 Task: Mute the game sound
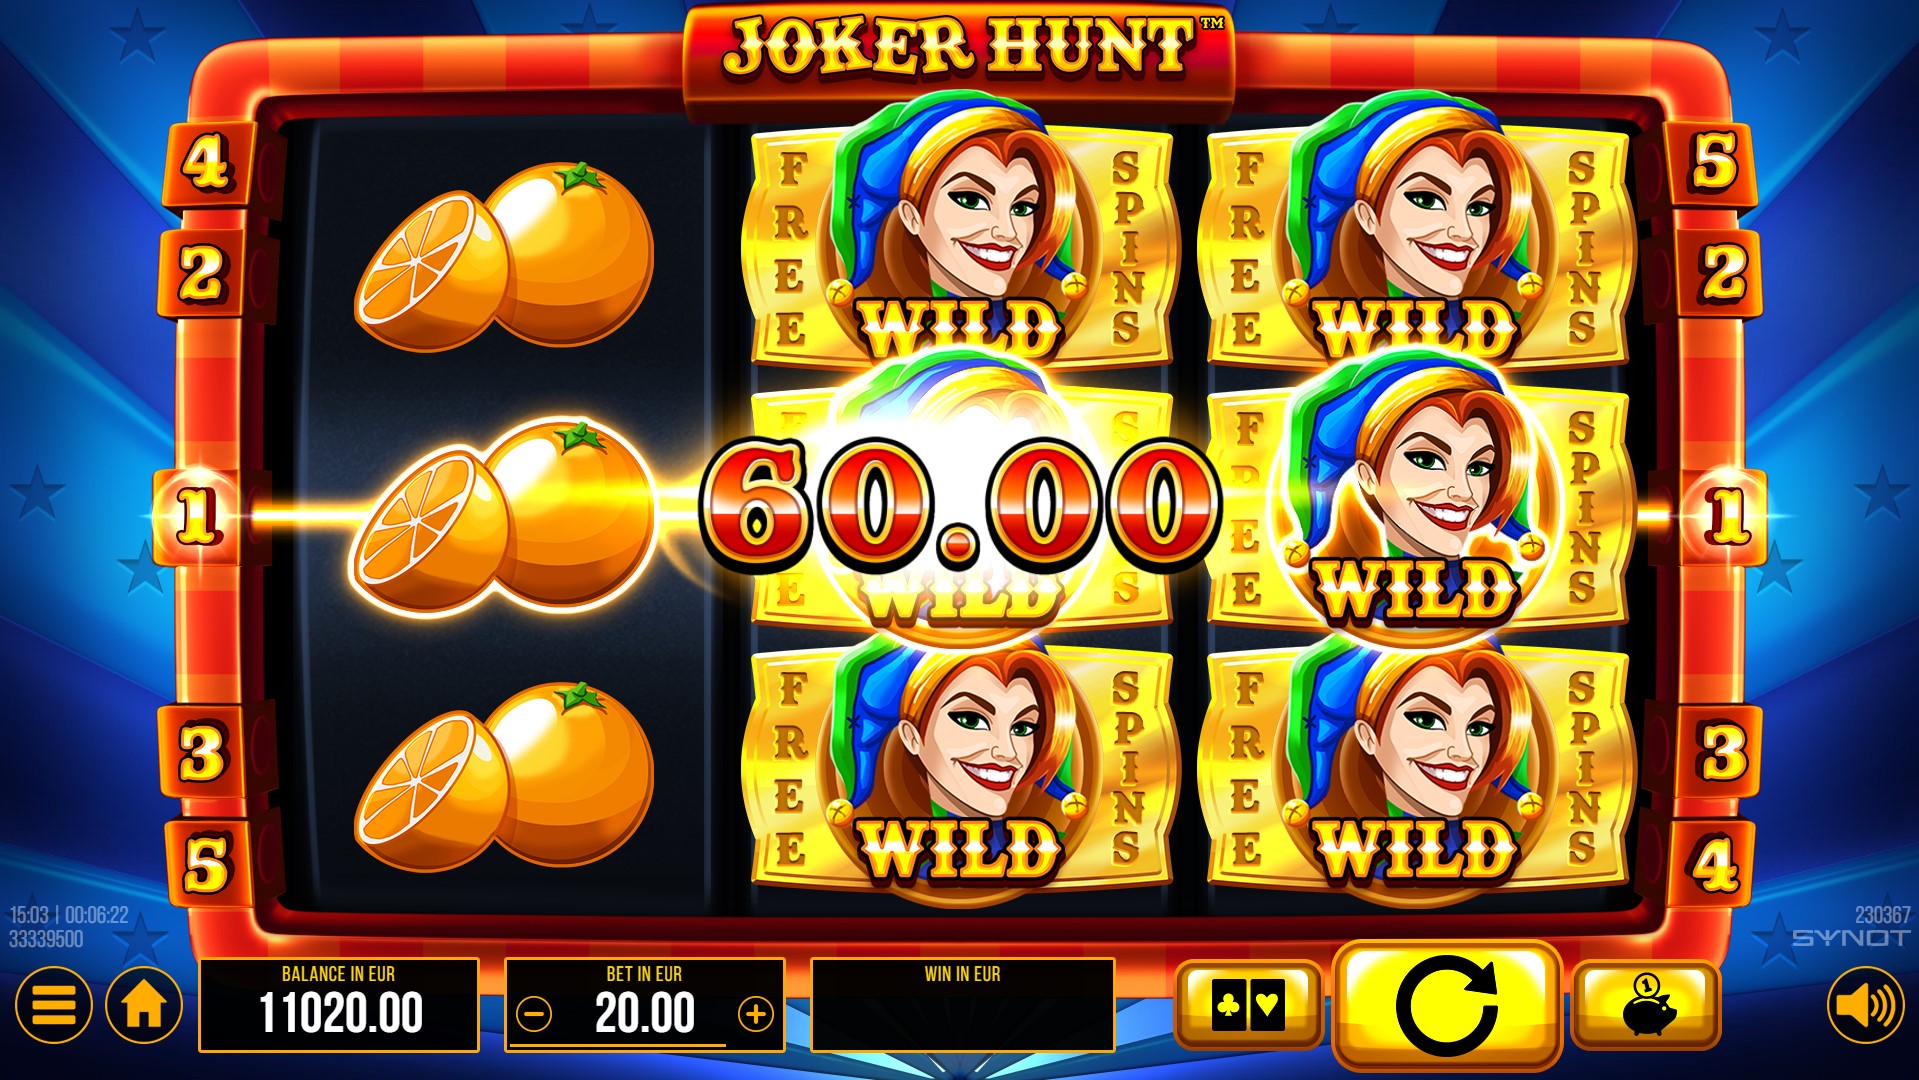1865,1005
